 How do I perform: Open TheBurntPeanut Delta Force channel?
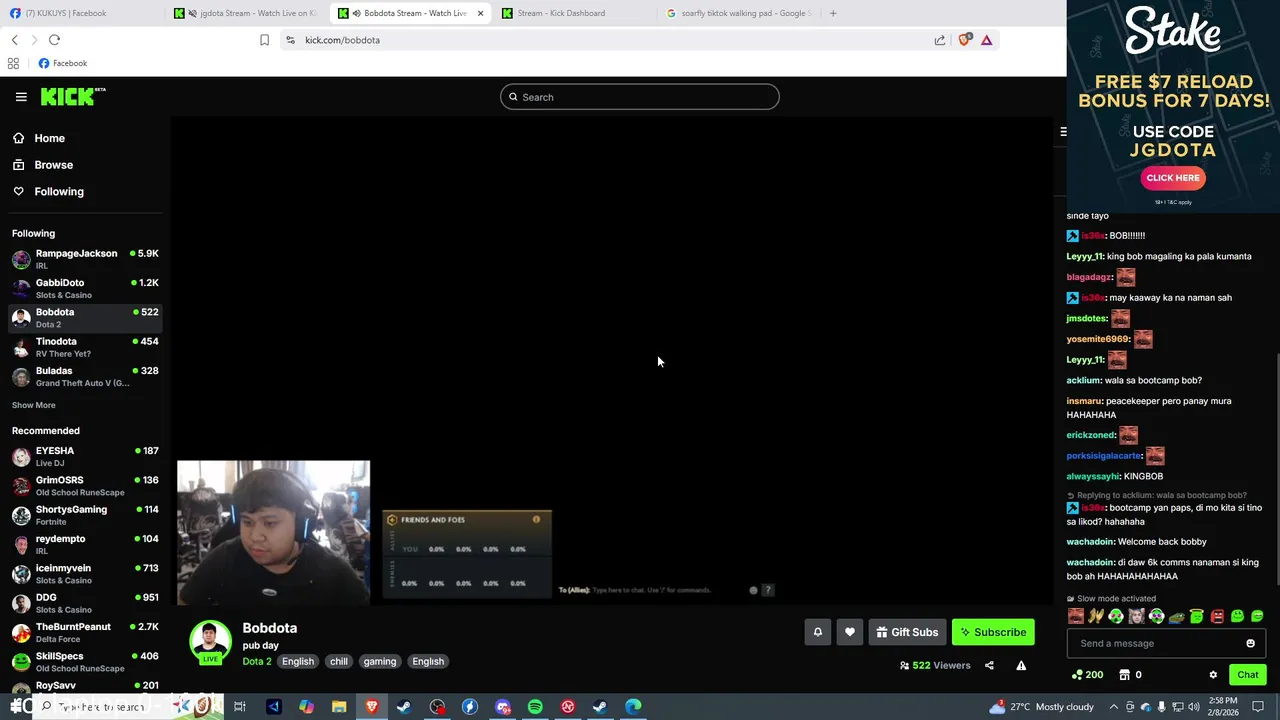click(x=85, y=632)
